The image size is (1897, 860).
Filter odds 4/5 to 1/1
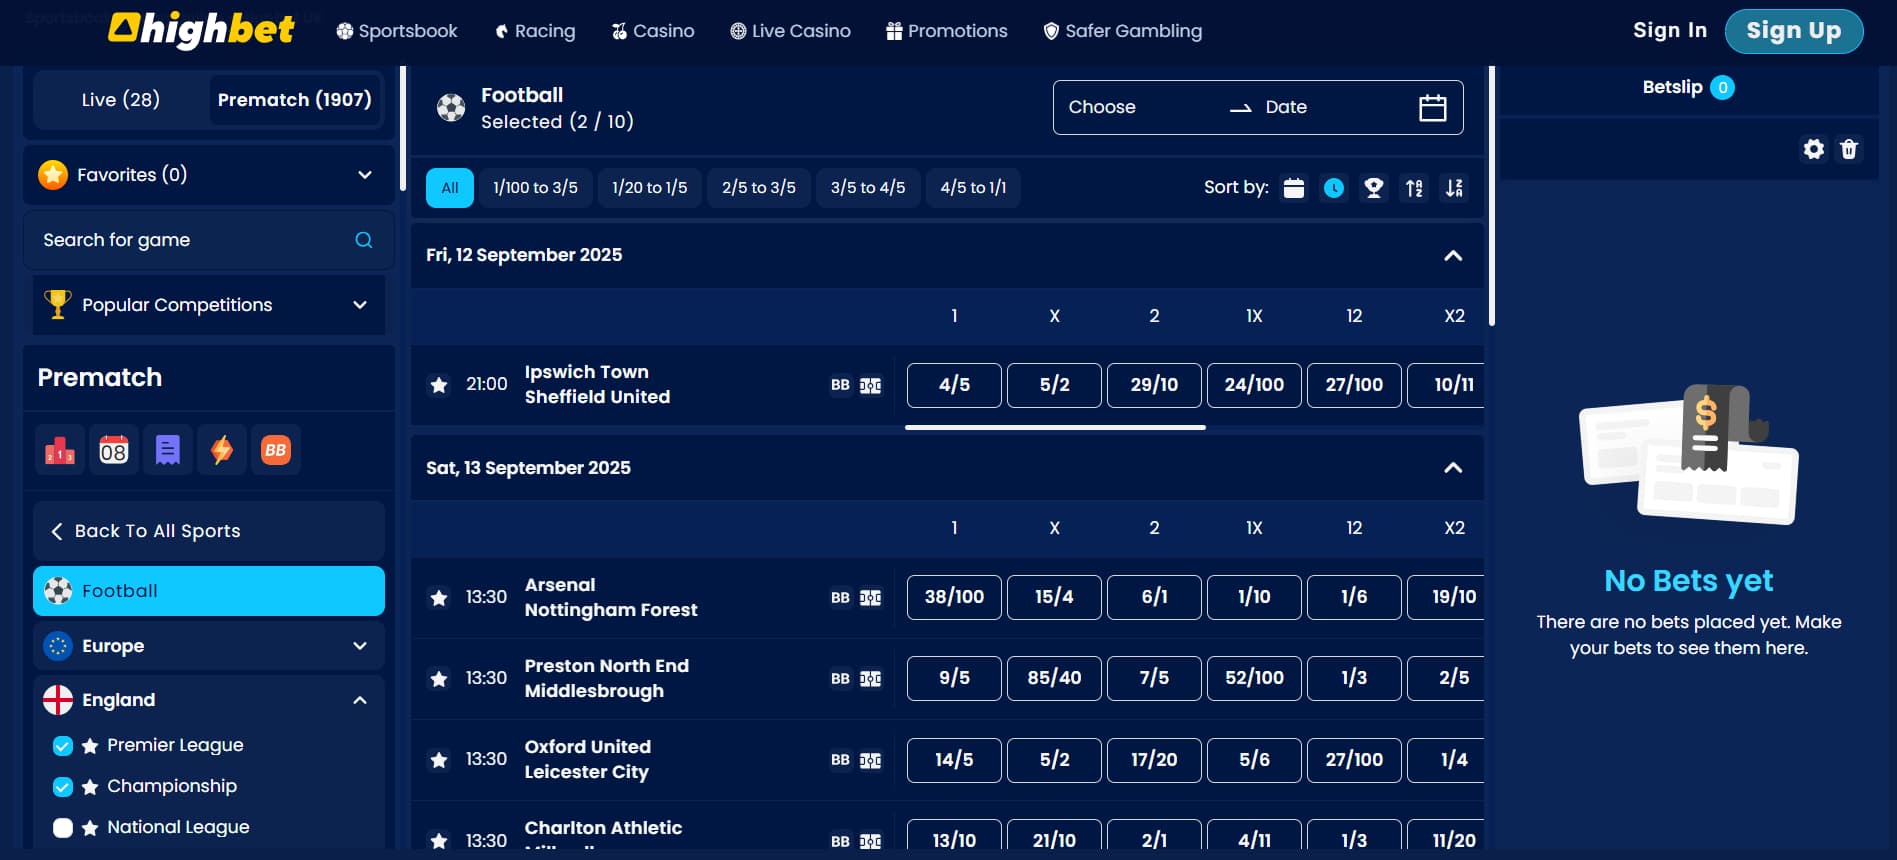(x=973, y=188)
